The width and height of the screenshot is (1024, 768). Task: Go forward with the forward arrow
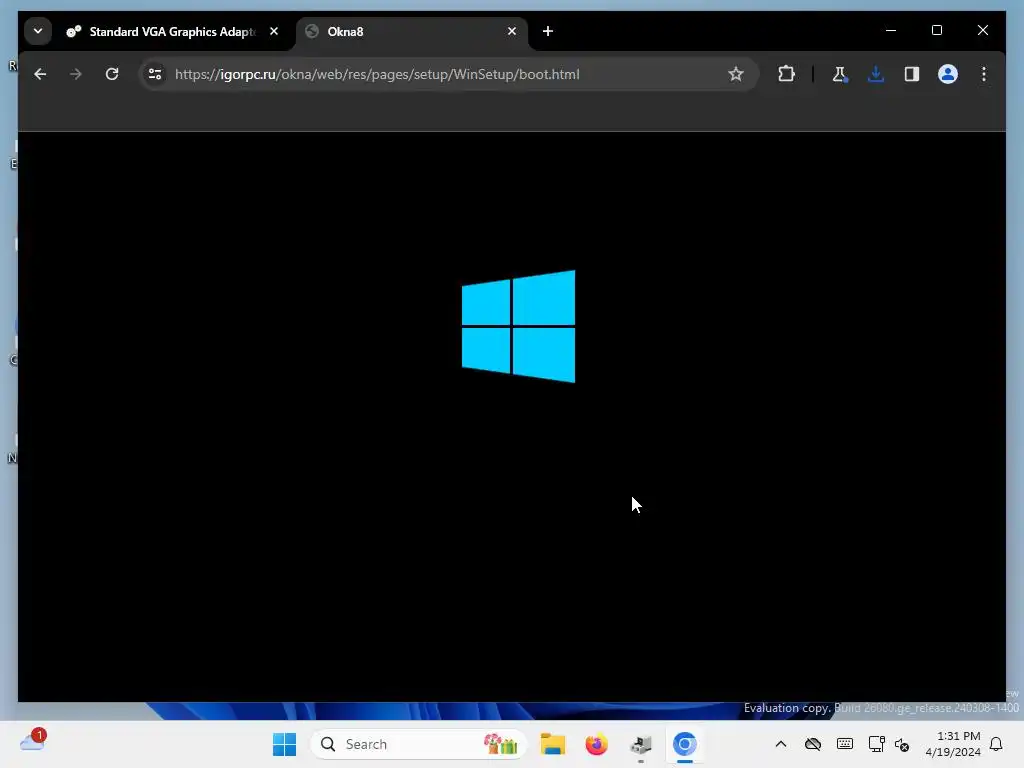coord(76,74)
